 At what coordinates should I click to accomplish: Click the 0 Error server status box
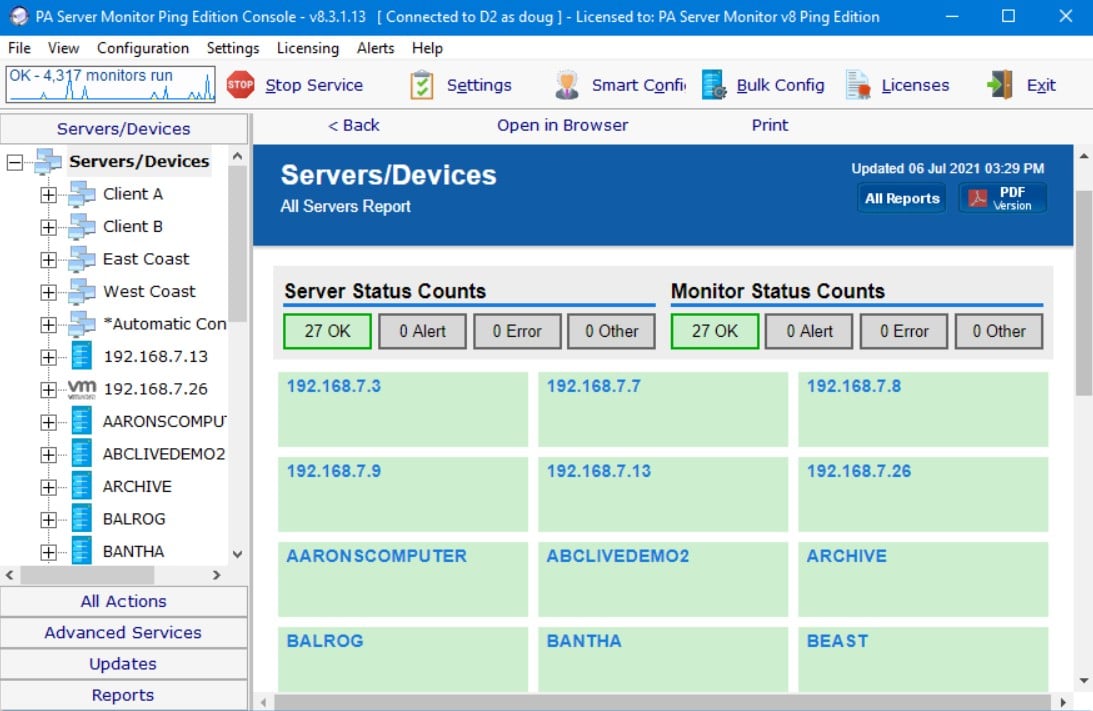(x=517, y=331)
